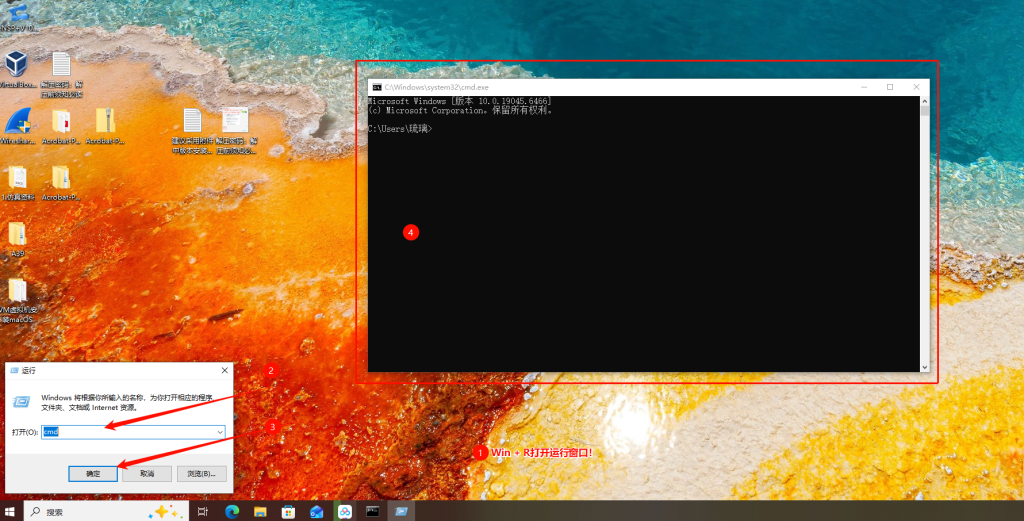Select the text document beside VirtualBox
Screen dimensions: 1024x521
[x=61, y=64]
